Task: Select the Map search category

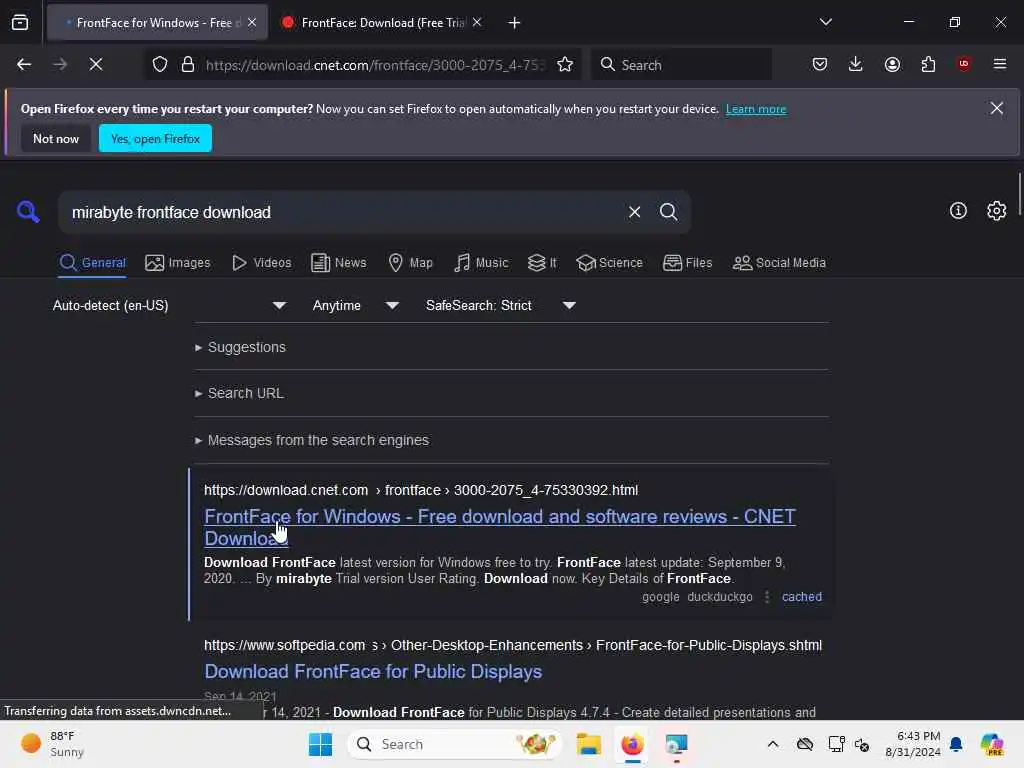Action: pos(410,263)
